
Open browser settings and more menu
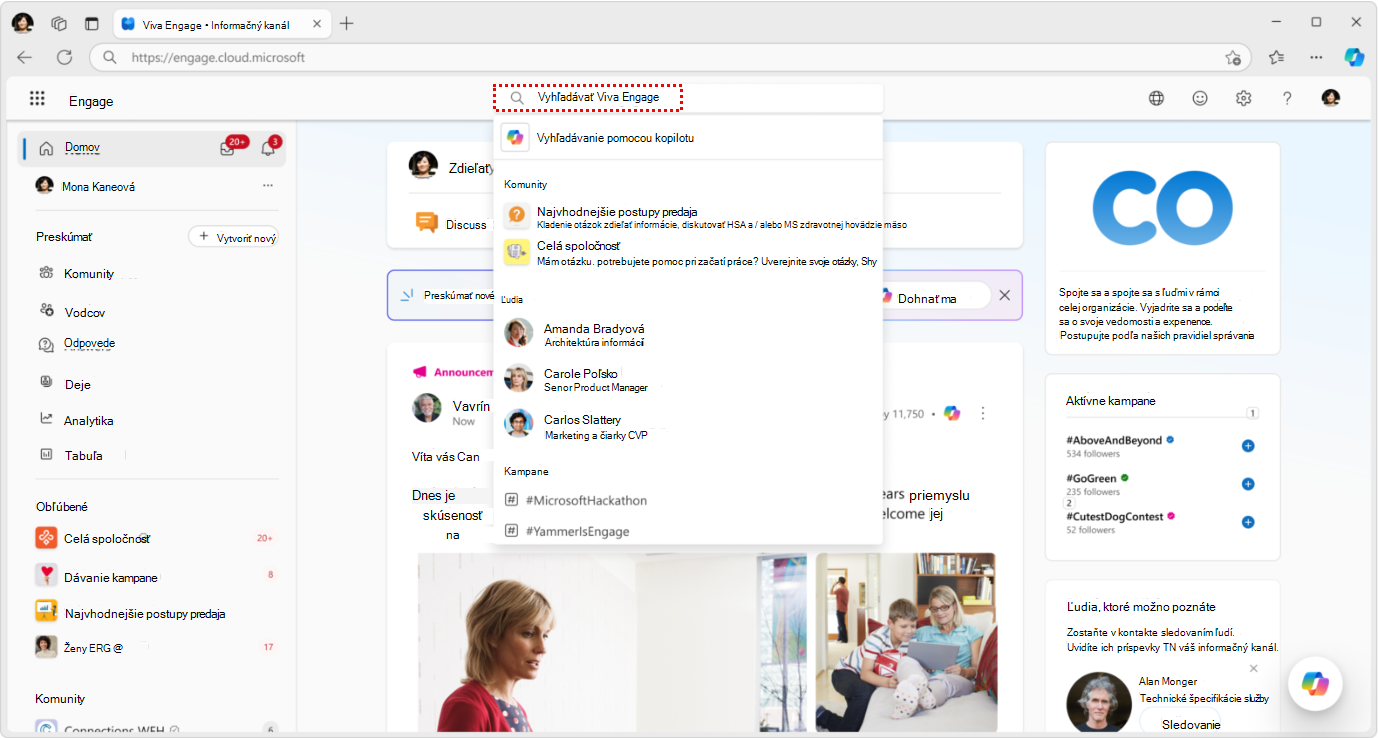coord(1316,57)
